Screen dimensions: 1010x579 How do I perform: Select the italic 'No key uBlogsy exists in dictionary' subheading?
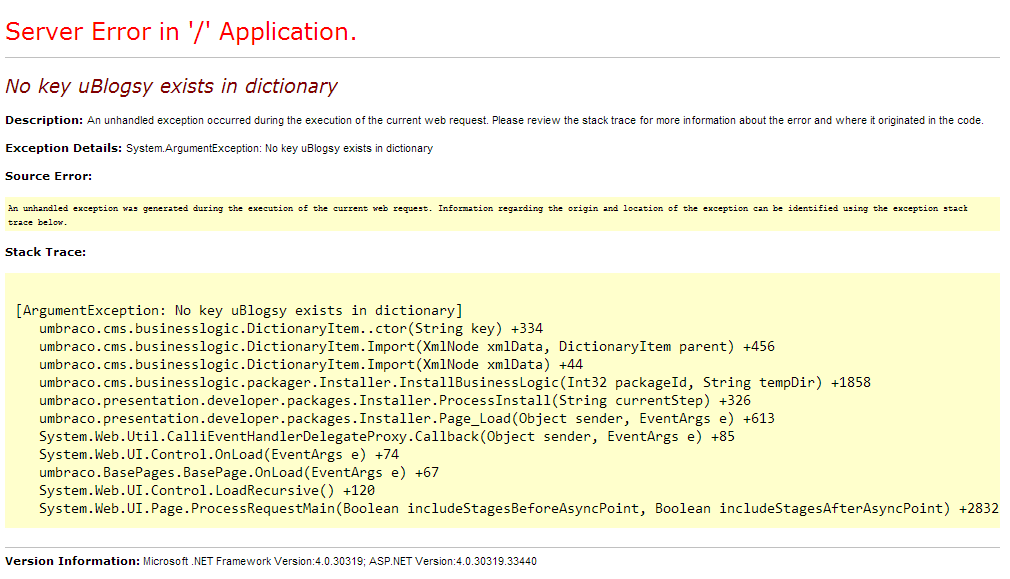click(171, 86)
